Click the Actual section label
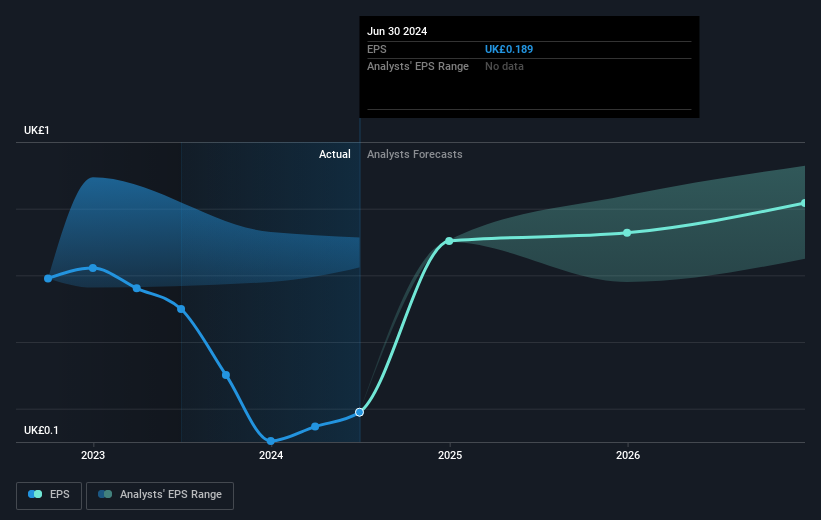The width and height of the screenshot is (821, 520). (x=335, y=154)
